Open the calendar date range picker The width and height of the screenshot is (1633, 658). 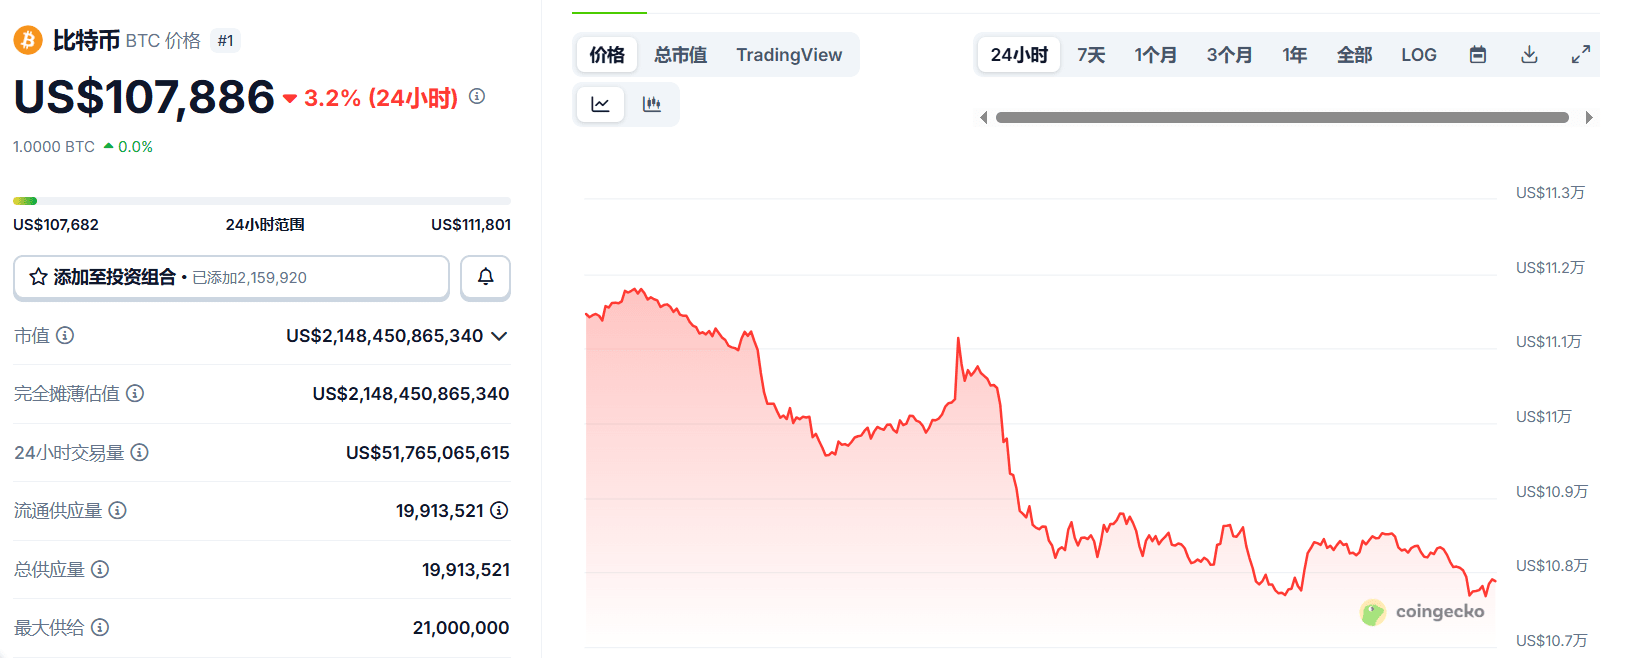[x=1478, y=55]
